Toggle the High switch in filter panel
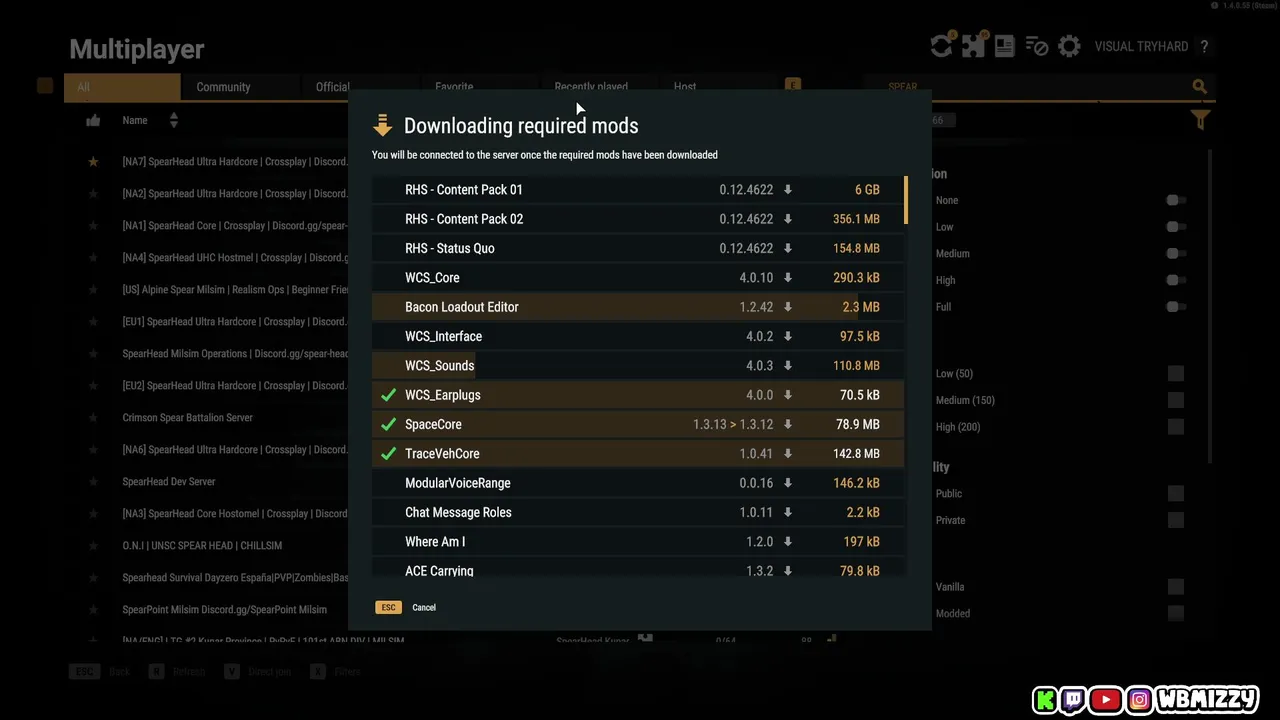This screenshot has width=1280, height=720. (1176, 280)
